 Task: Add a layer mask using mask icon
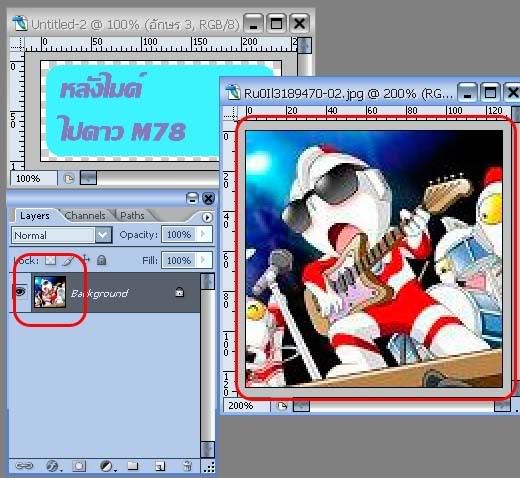tap(79, 466)
